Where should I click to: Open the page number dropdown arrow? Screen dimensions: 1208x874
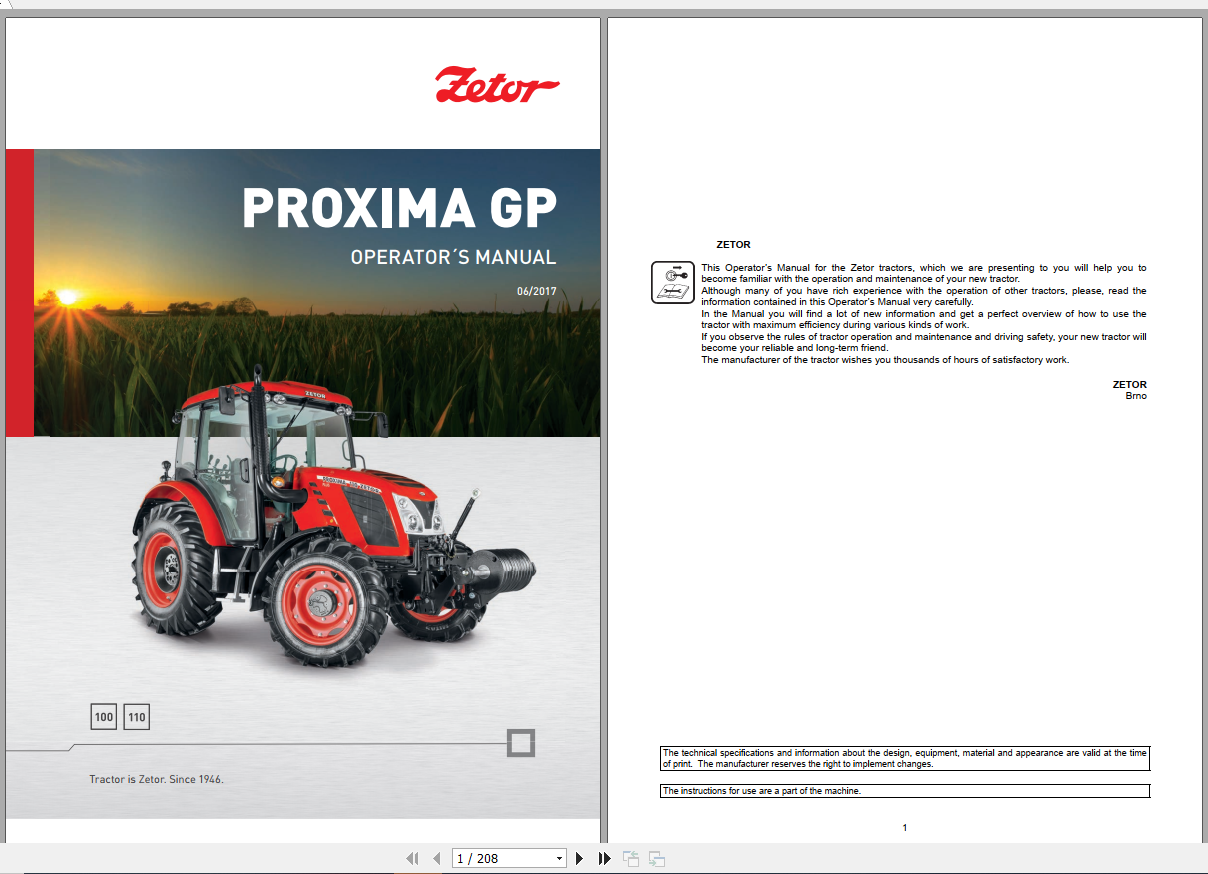point(559,858)
